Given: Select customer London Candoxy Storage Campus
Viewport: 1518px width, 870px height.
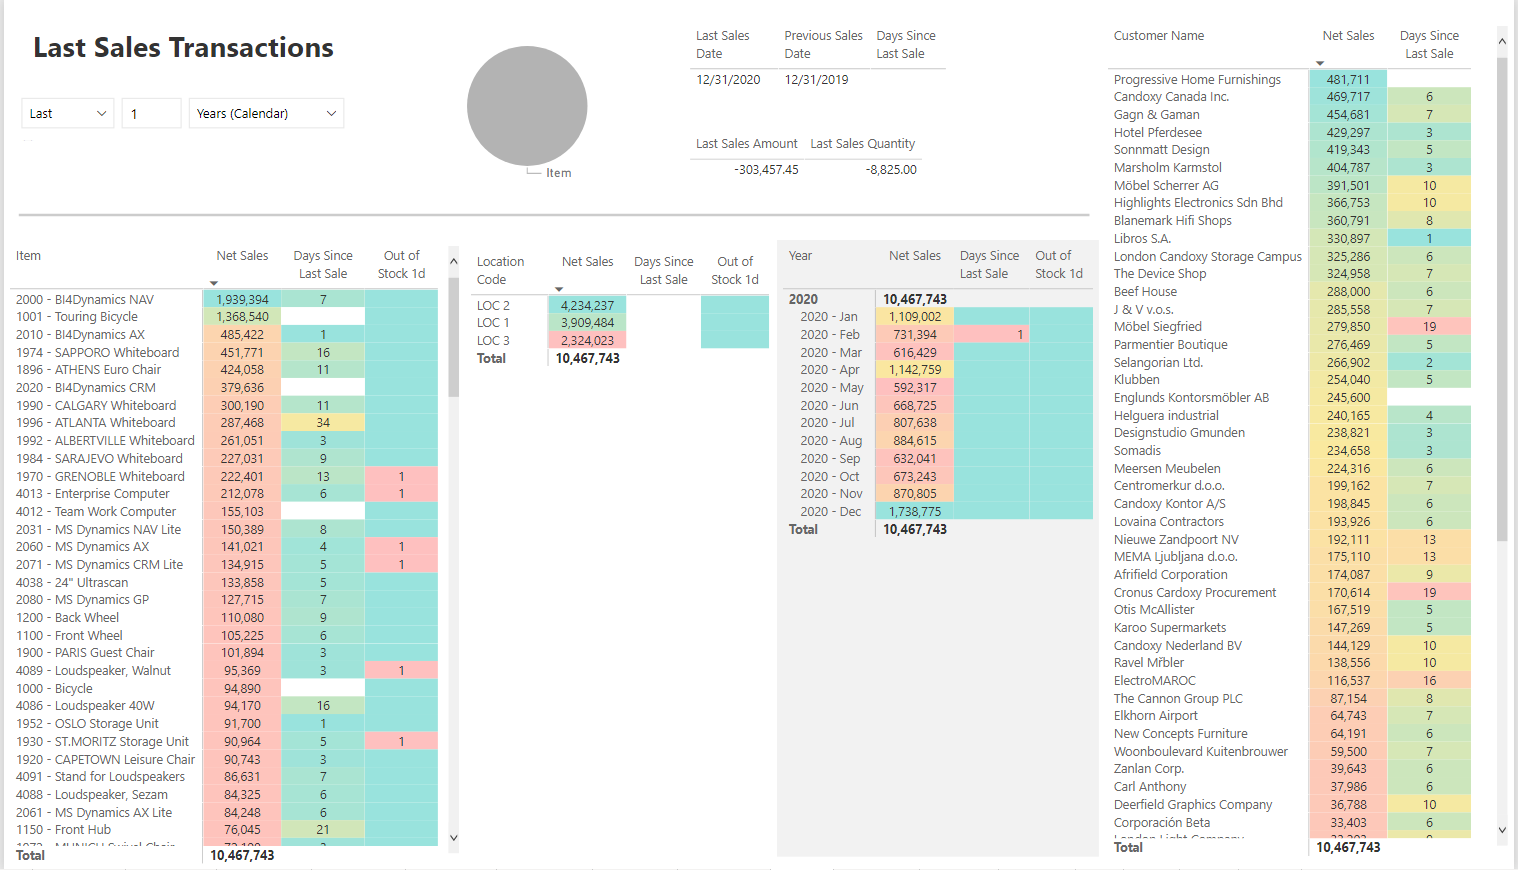Looking at the screenshot, I should click(x=1208, y=257).
